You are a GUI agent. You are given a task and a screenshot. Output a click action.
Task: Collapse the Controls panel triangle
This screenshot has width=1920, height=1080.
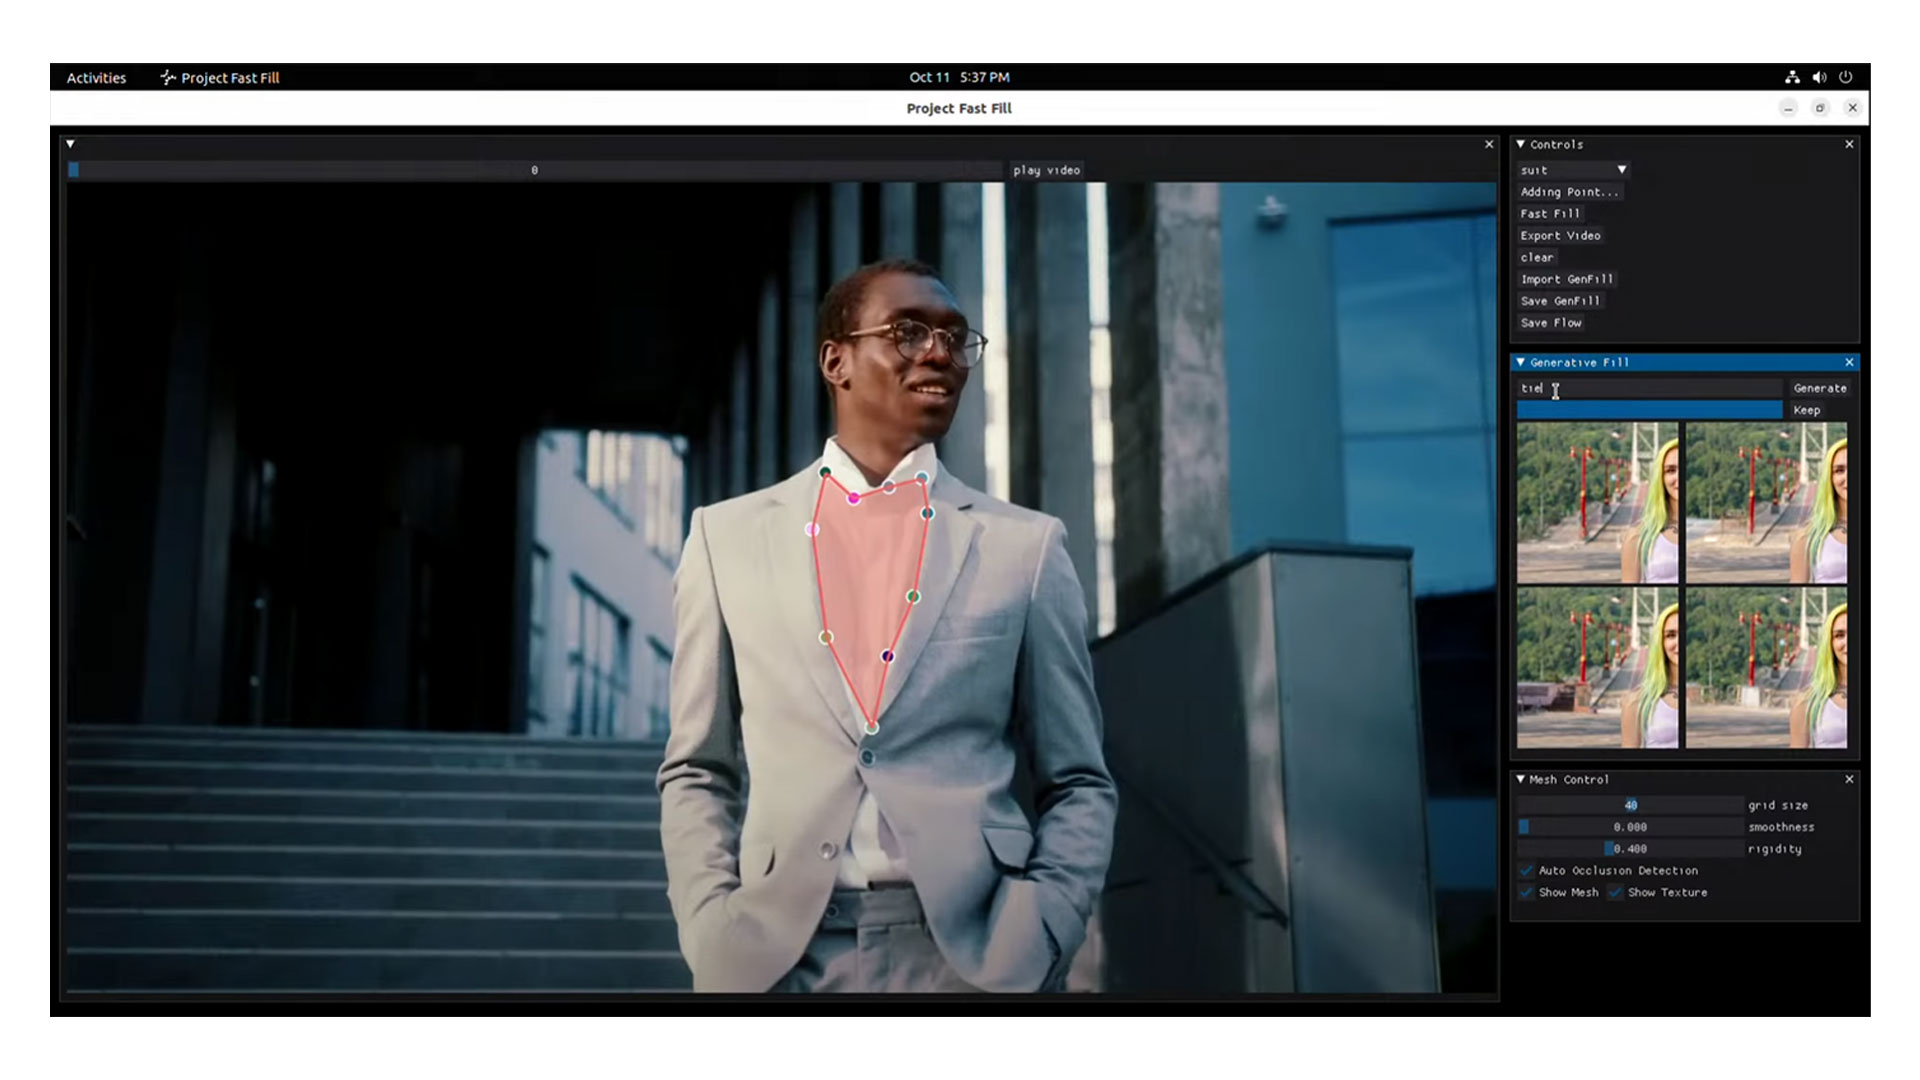coord(1521,144)
